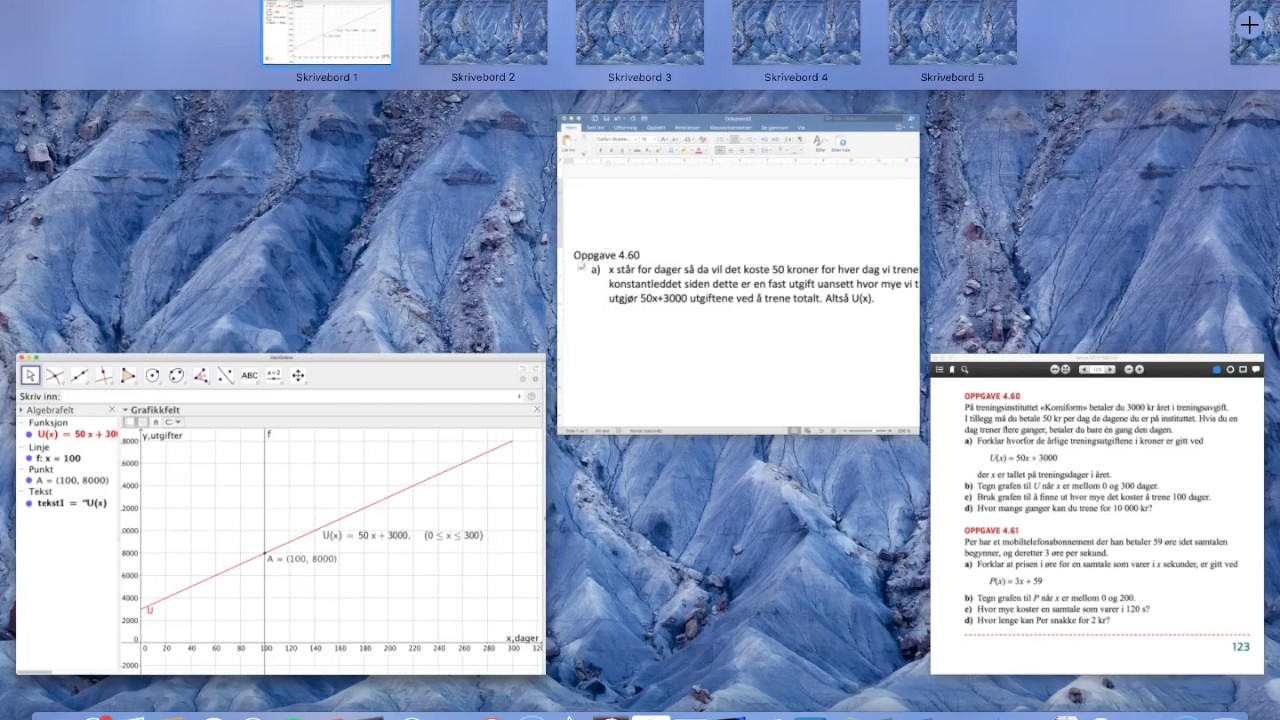
Task: Select the a=2 slider tool in GeoGebra
Action: click(274, 376)
